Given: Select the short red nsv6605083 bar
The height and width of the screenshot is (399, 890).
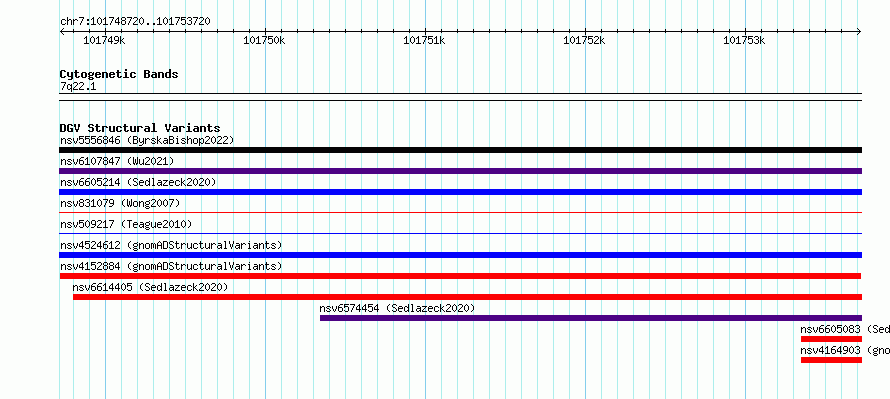Looking at the screenshot, I should (831, 339).
